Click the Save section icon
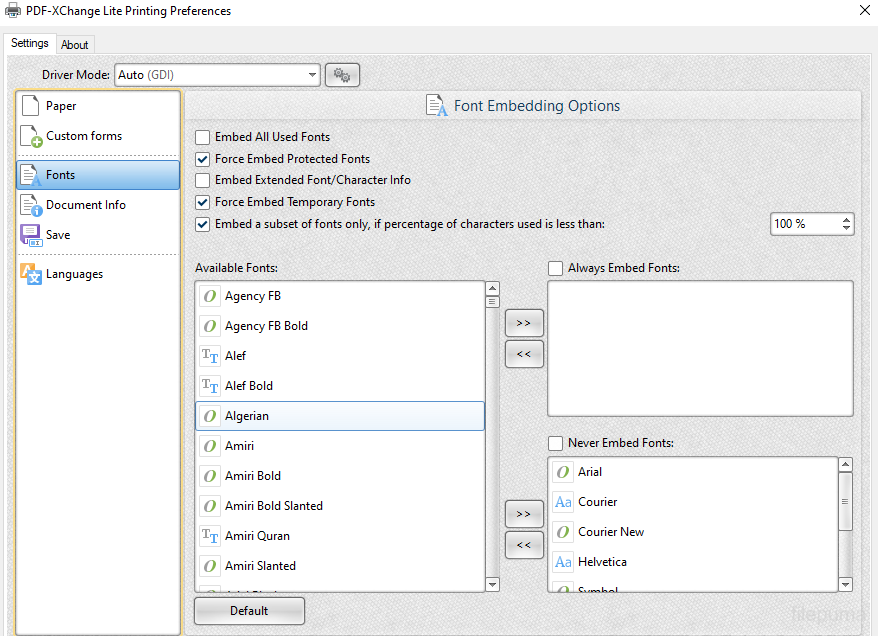878x636 pixels. [30, 235]
